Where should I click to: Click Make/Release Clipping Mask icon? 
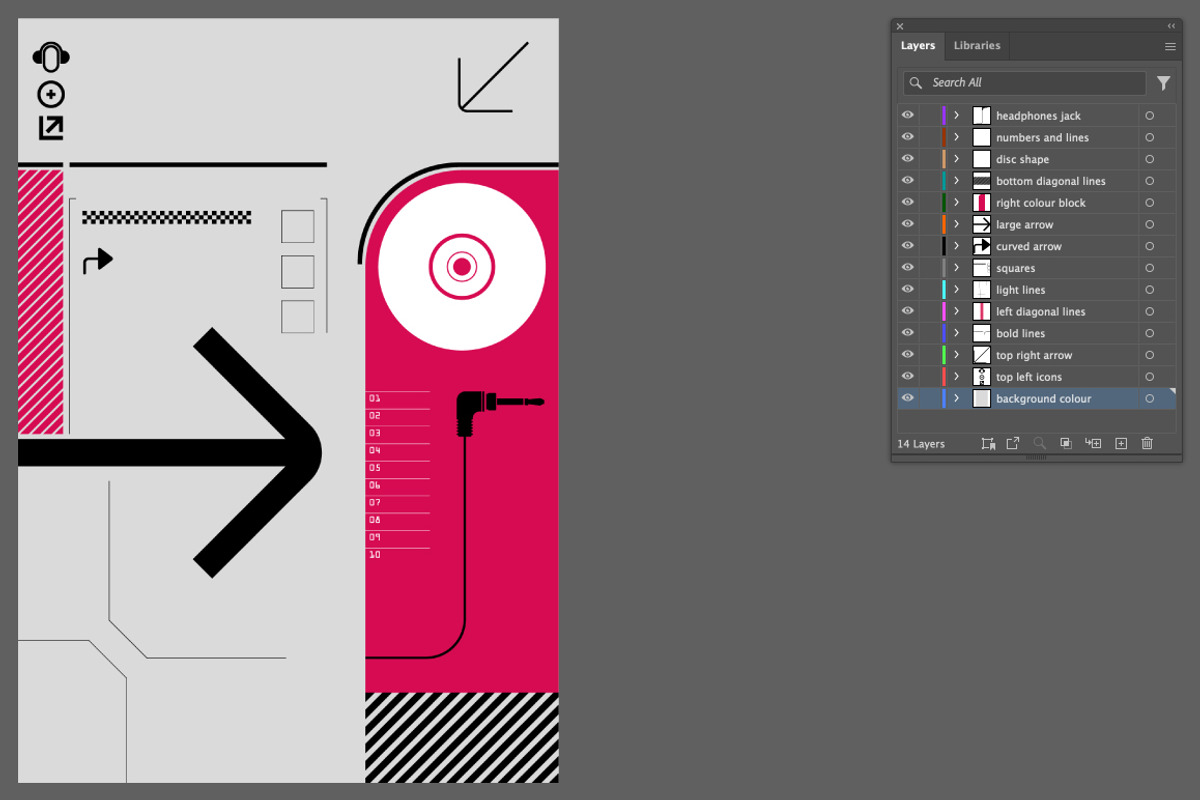click(x=1066, y=443)
